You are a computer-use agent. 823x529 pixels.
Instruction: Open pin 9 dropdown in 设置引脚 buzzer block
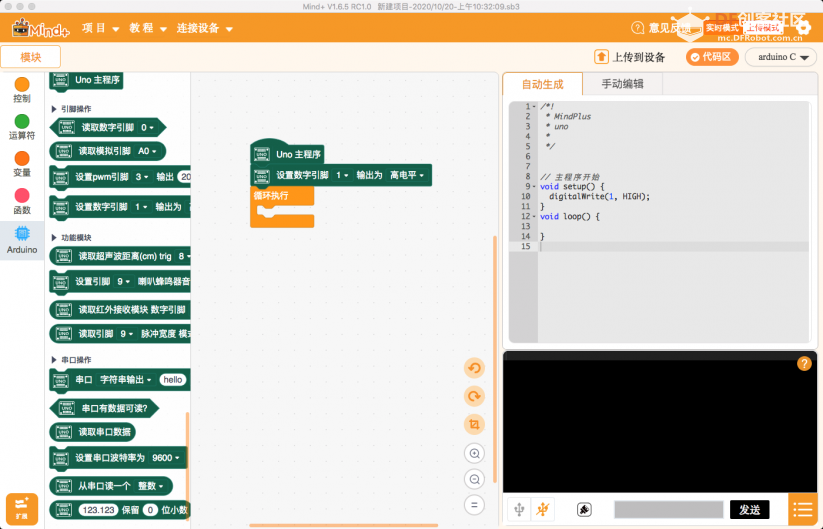click(x=123, y=281)
